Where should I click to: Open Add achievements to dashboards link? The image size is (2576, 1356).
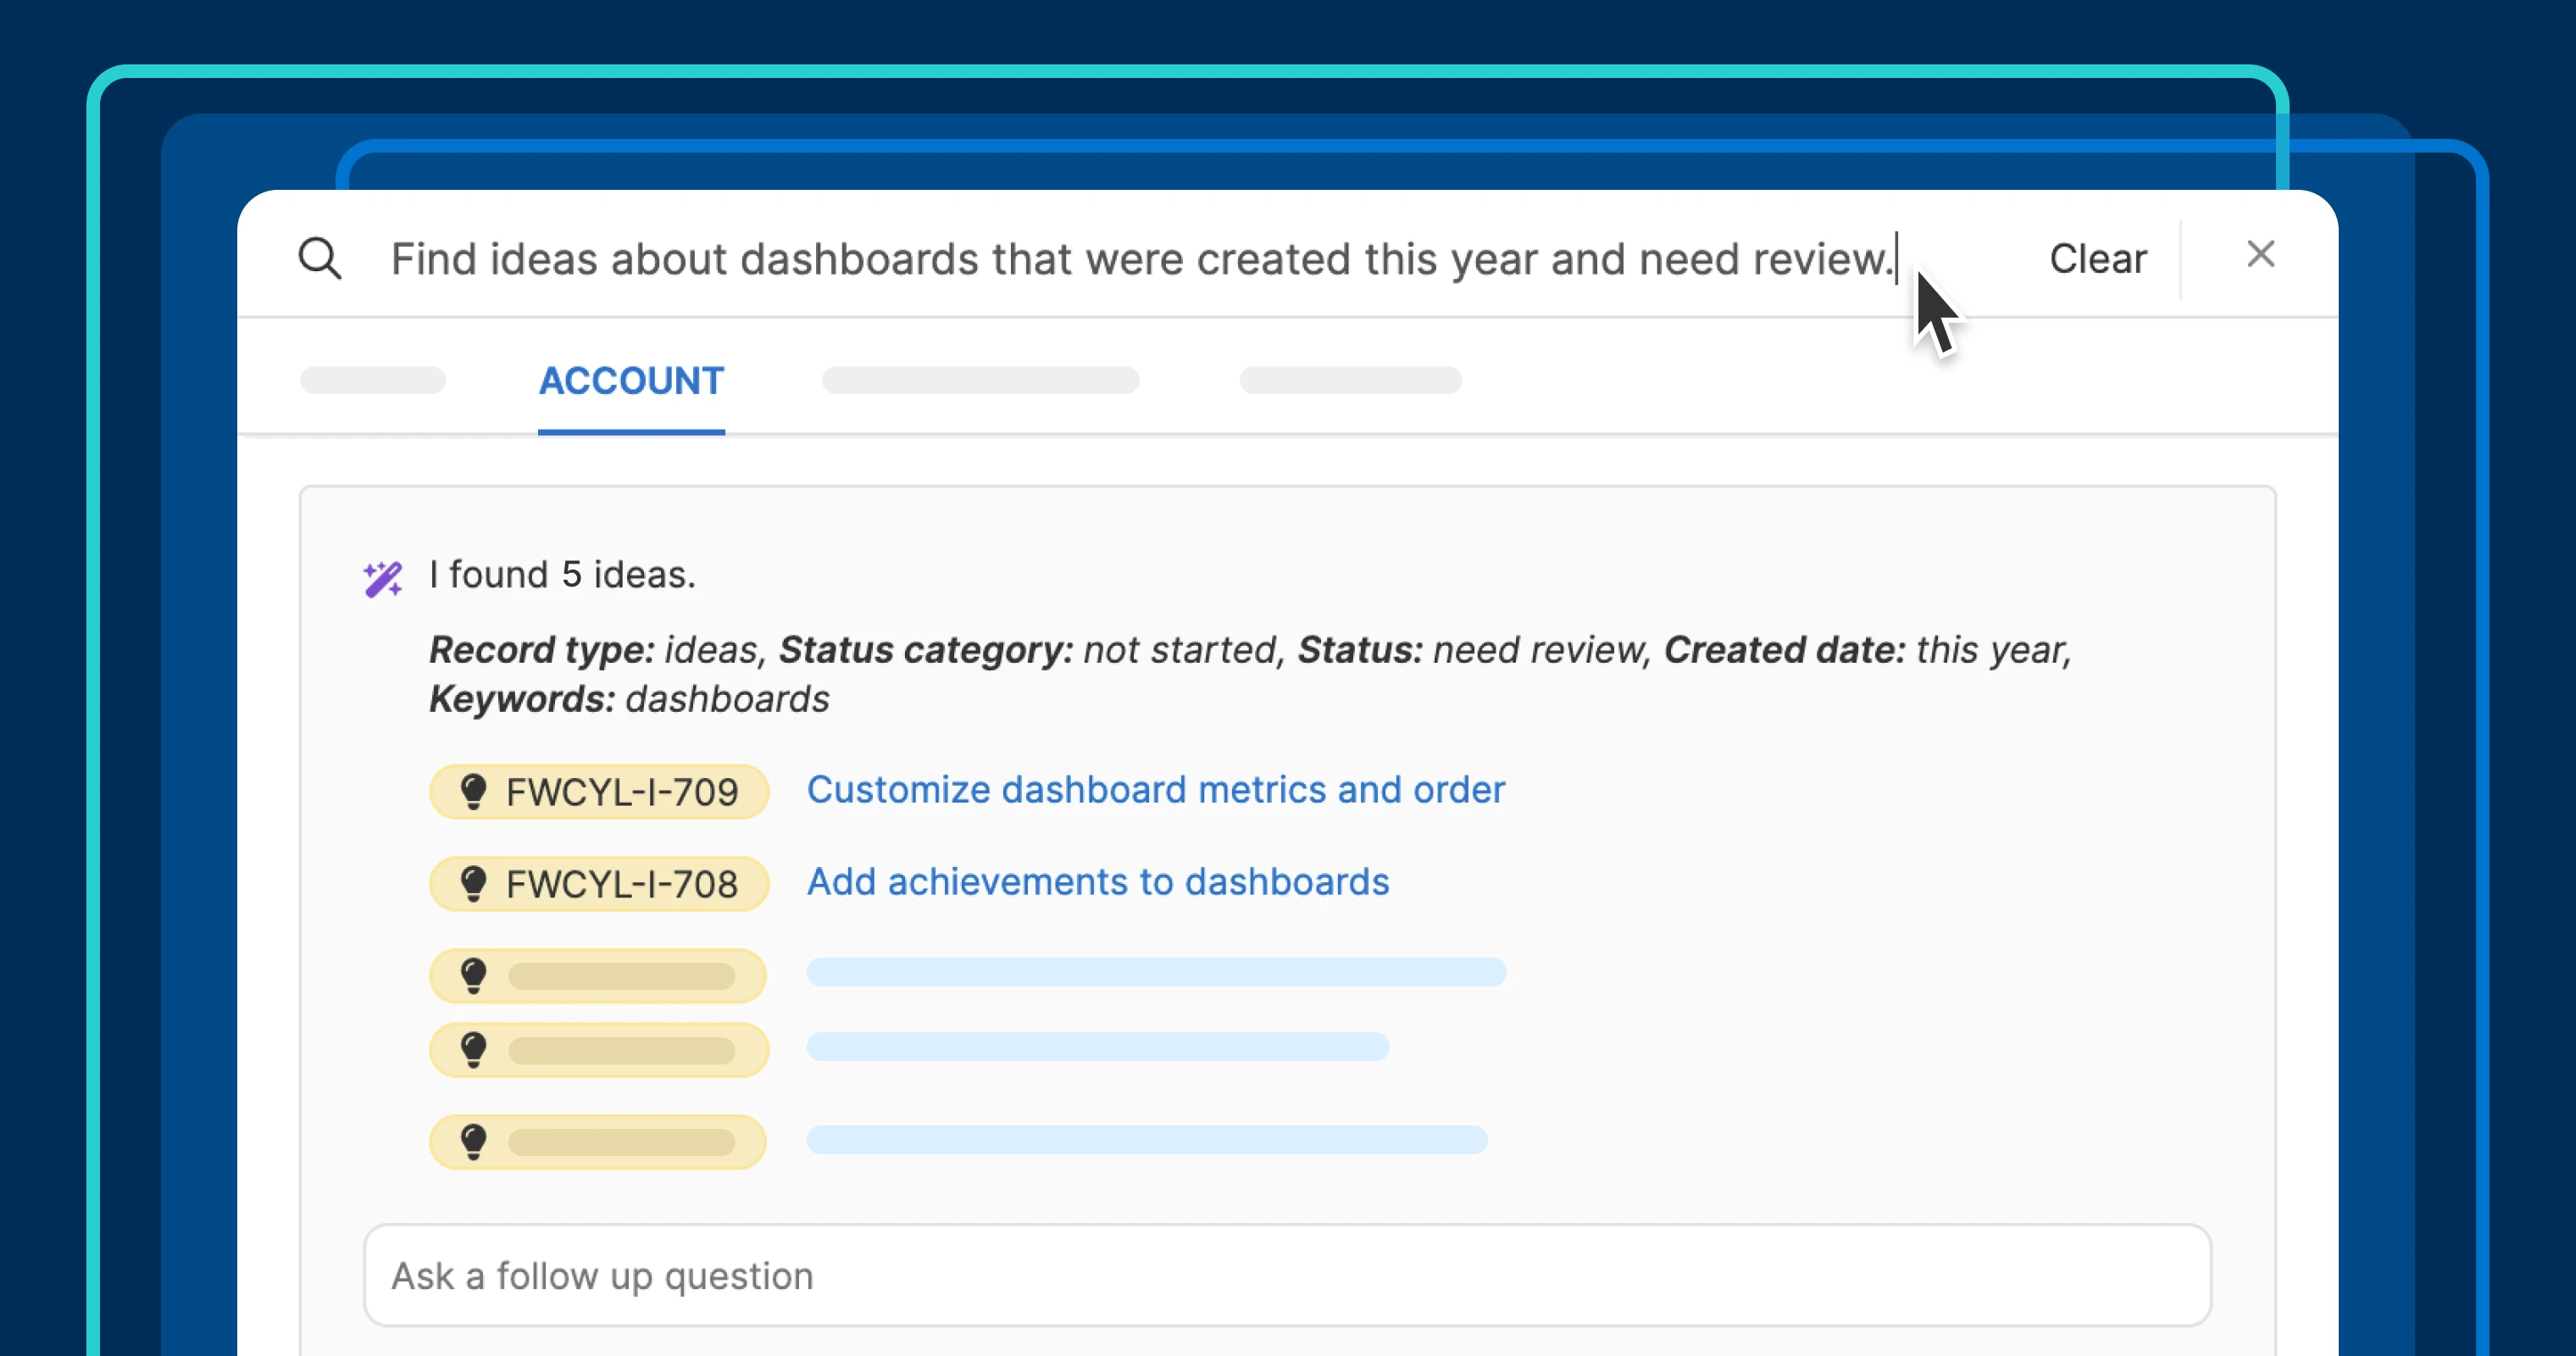point(1097,882)
